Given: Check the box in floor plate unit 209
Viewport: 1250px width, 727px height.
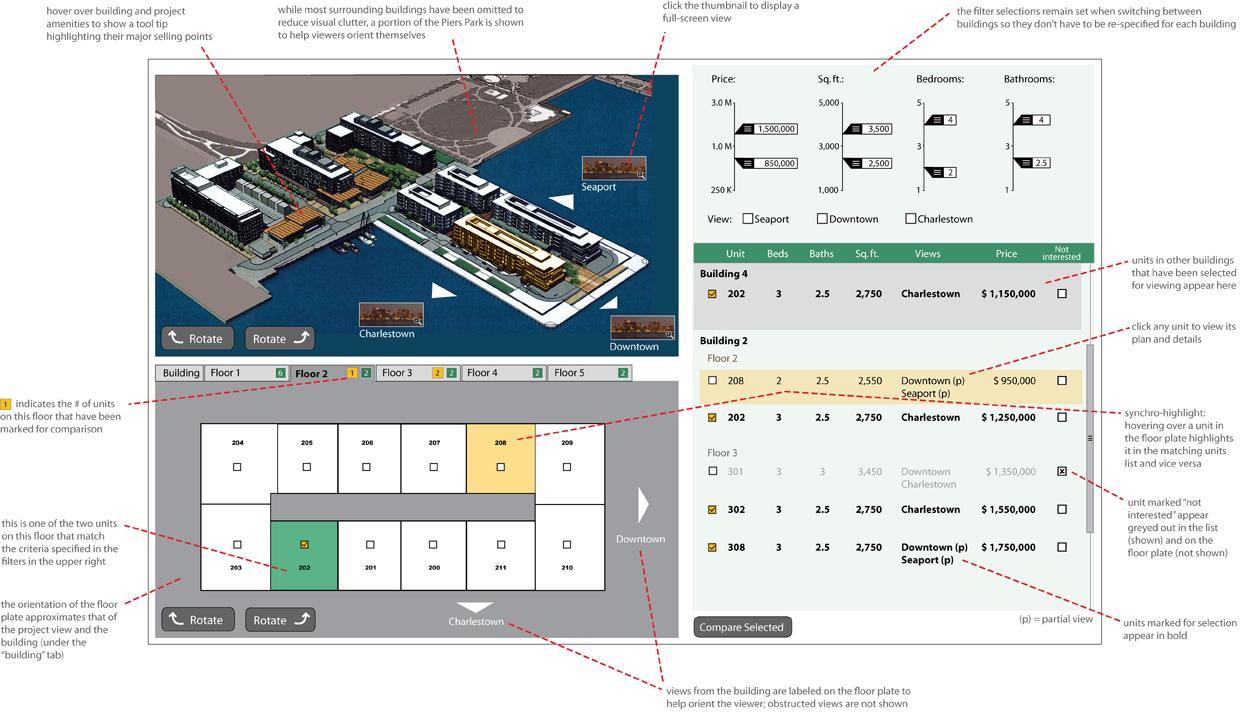Looking at the screenshot, I should [567, 467].
